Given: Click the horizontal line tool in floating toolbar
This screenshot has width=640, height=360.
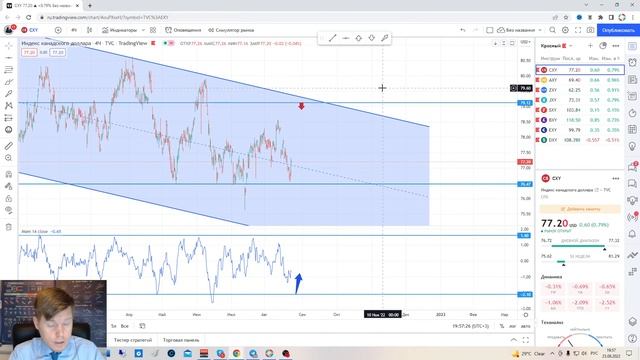Looking at the screenshot, I should [346, 38].
